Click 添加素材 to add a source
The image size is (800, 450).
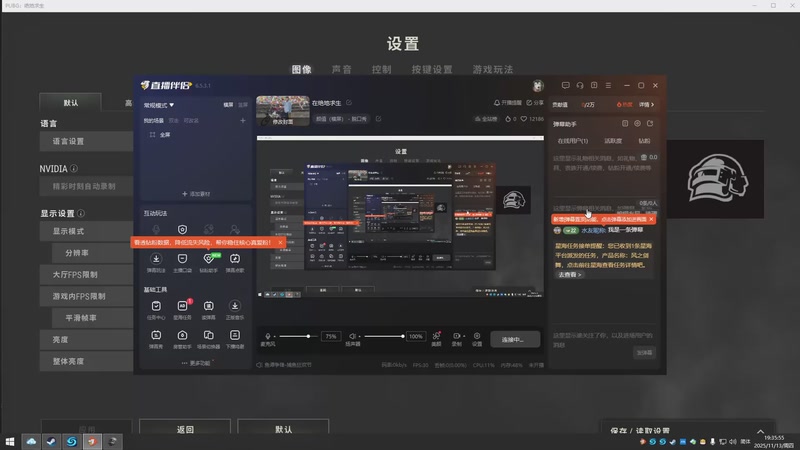pos(196,194)
